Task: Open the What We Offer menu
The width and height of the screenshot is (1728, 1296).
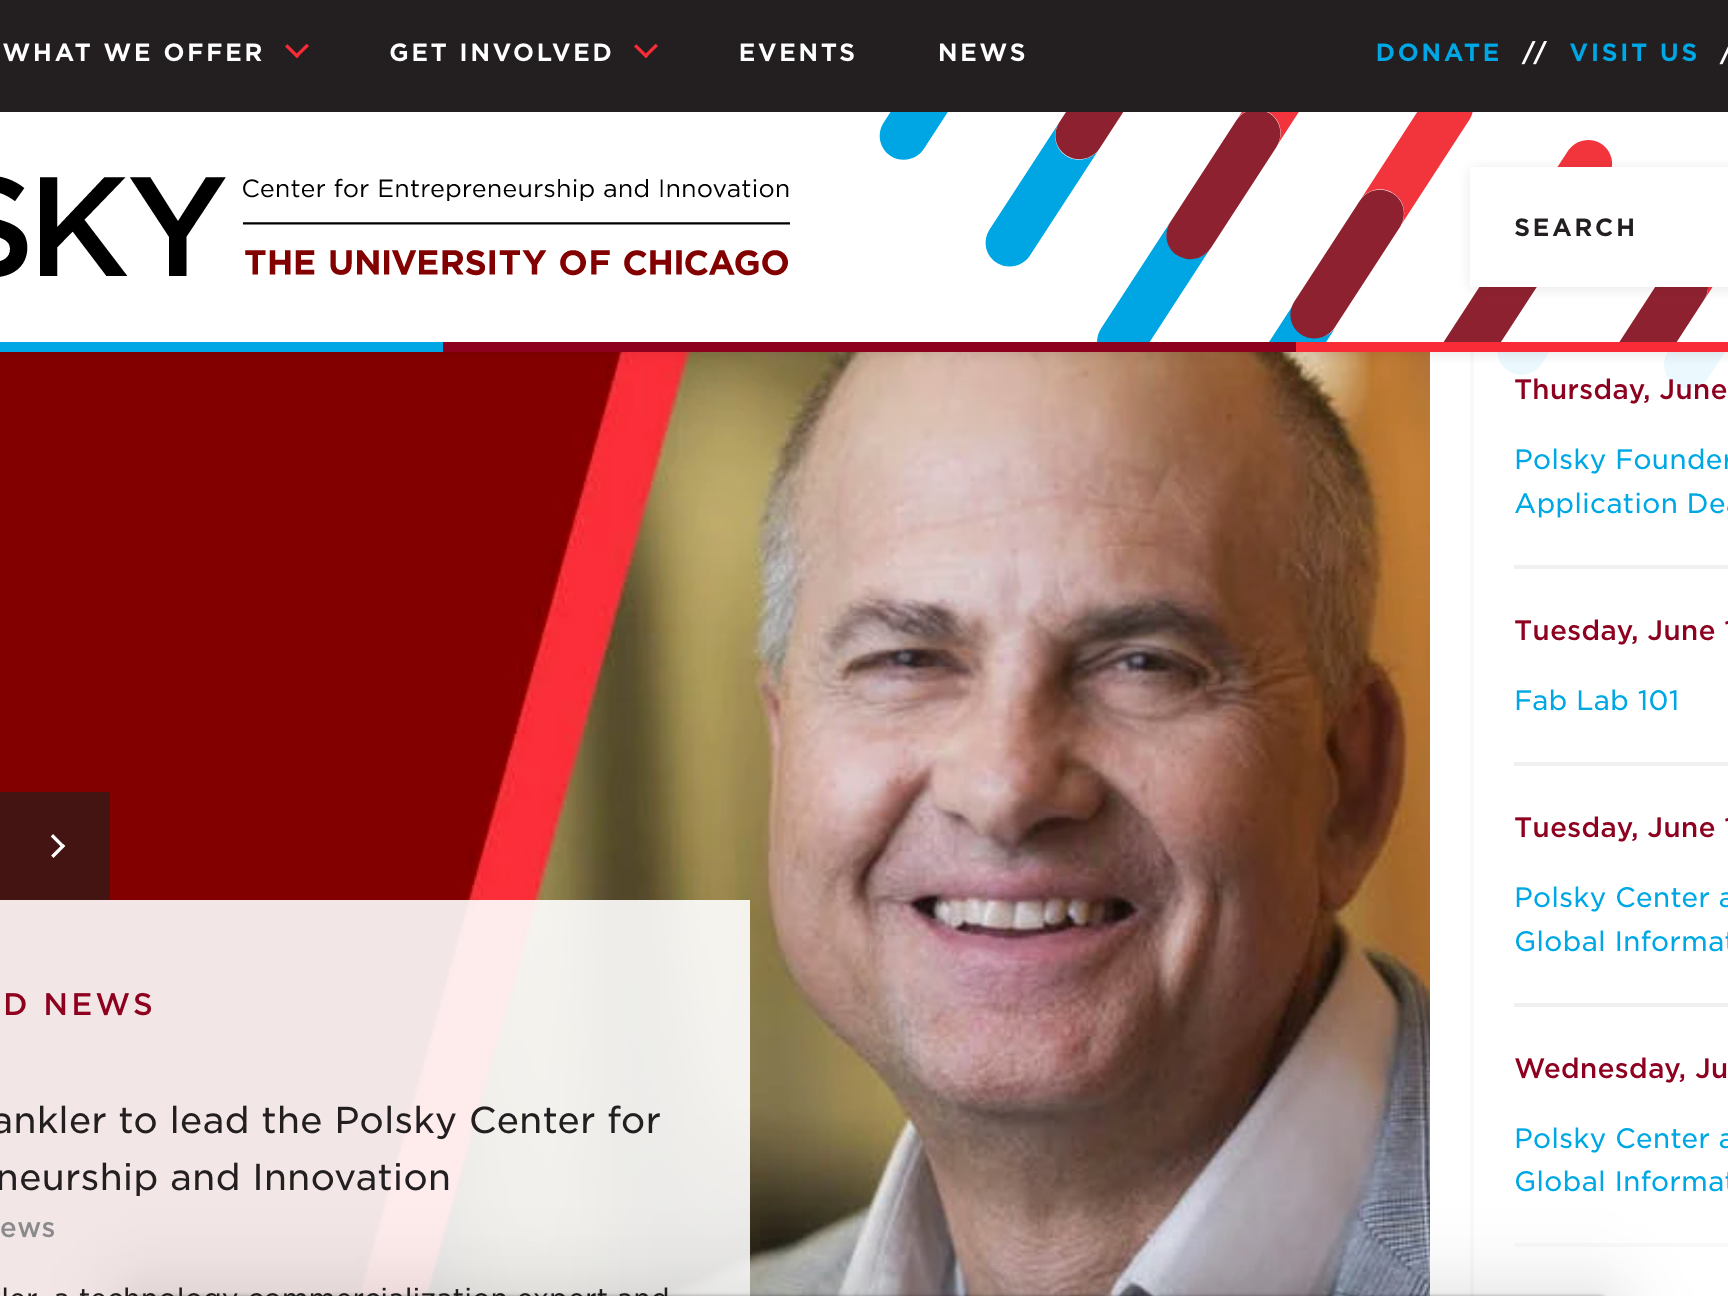Action: (133, 52)
